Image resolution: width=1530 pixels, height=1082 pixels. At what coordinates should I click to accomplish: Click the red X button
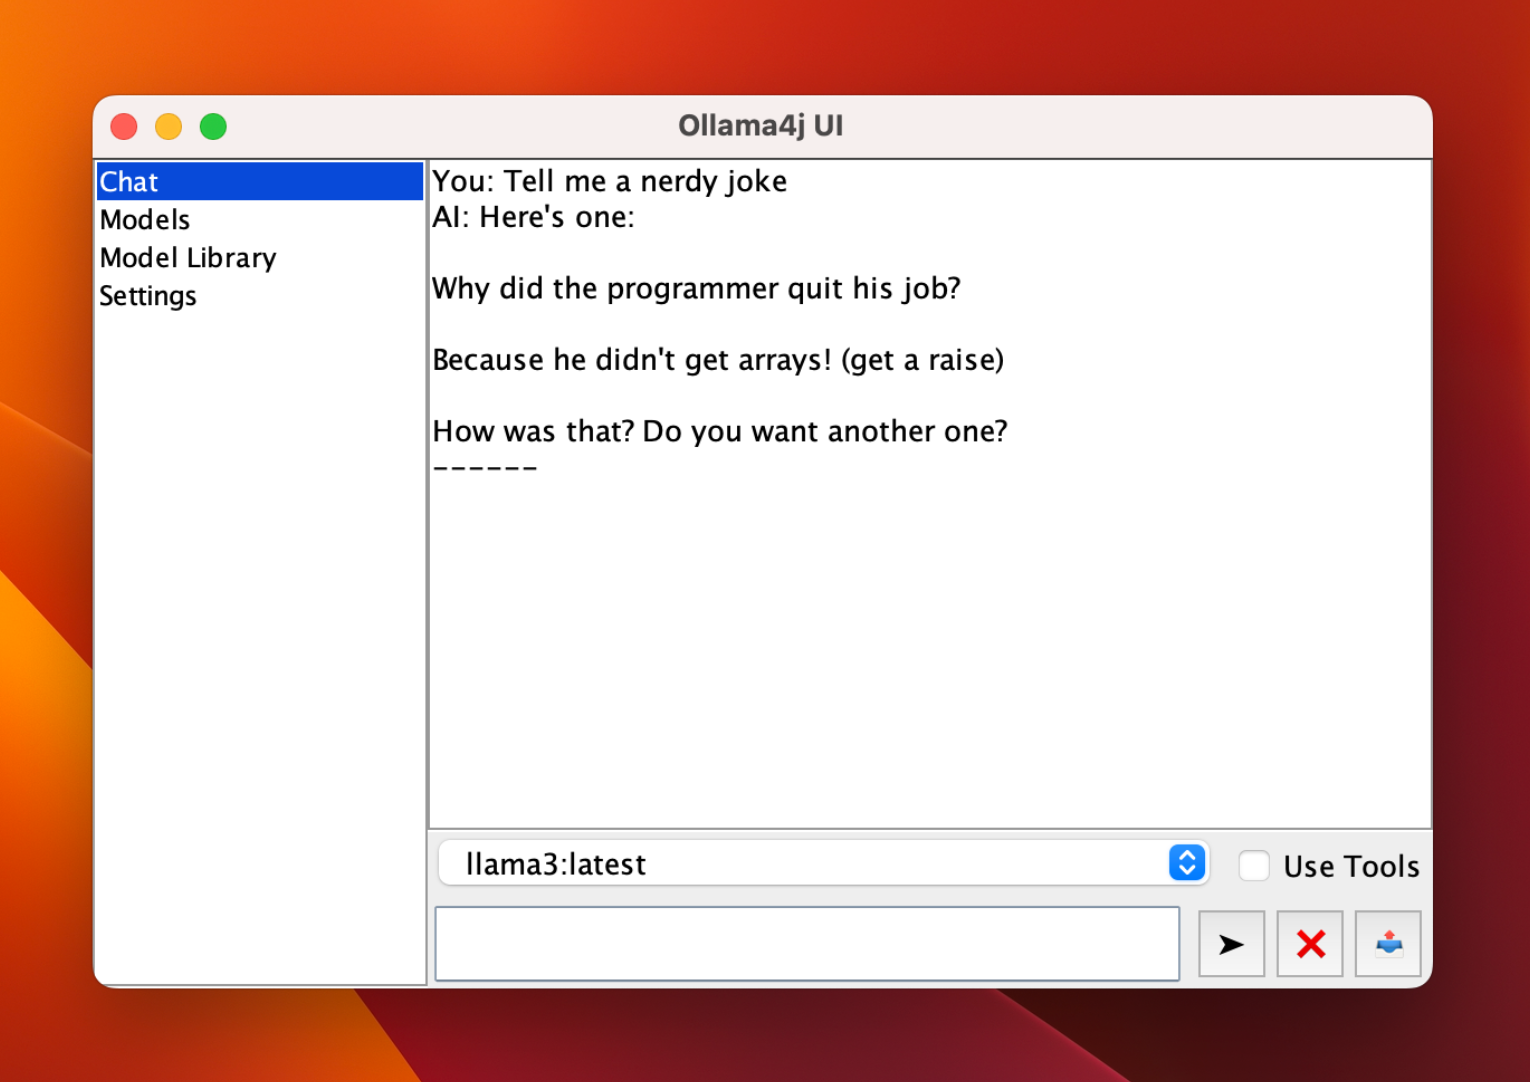tap(1310, 944)
